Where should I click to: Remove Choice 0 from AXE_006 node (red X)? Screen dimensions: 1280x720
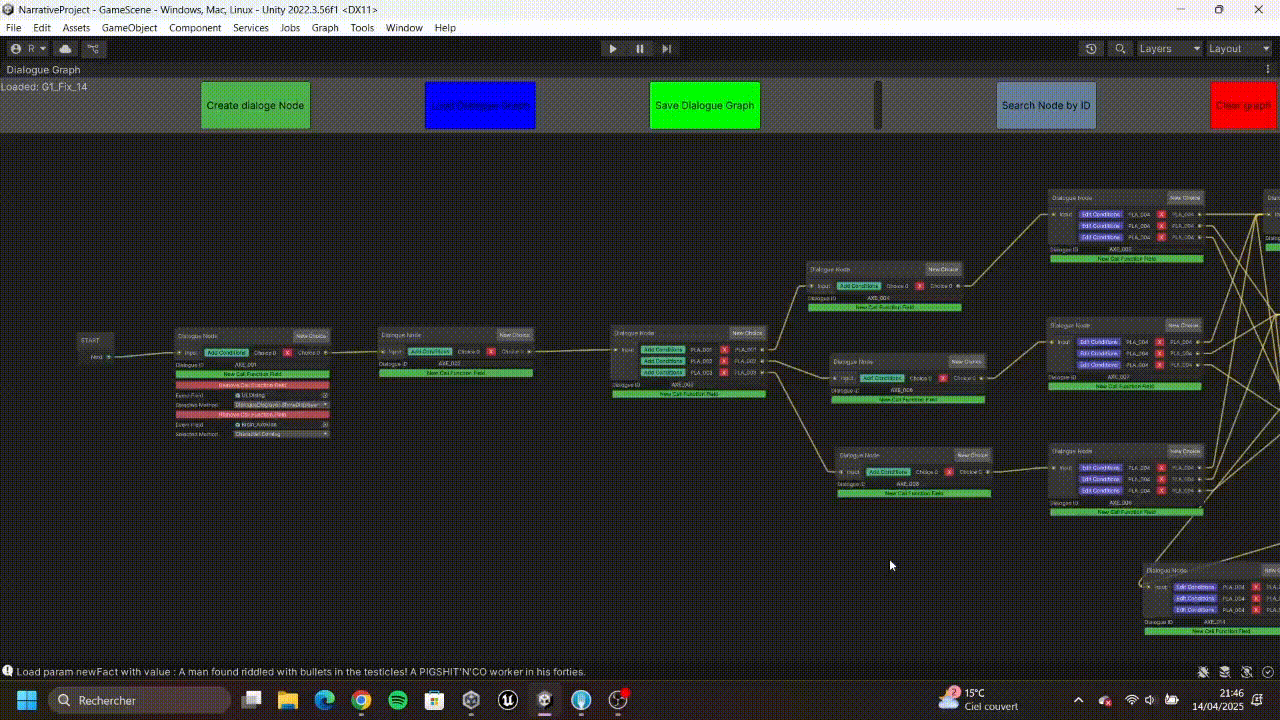click(x=943, y=378)
